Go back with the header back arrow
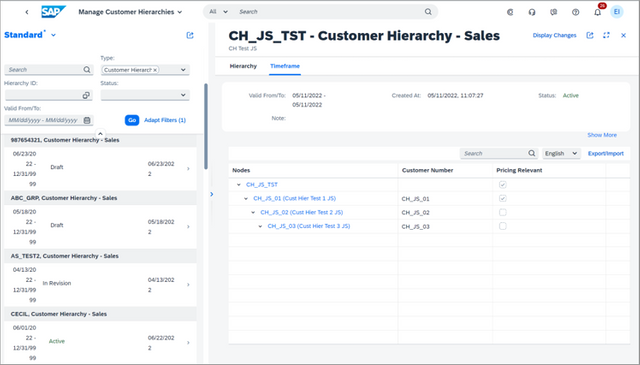640x365 pixels. coord(27,12)
